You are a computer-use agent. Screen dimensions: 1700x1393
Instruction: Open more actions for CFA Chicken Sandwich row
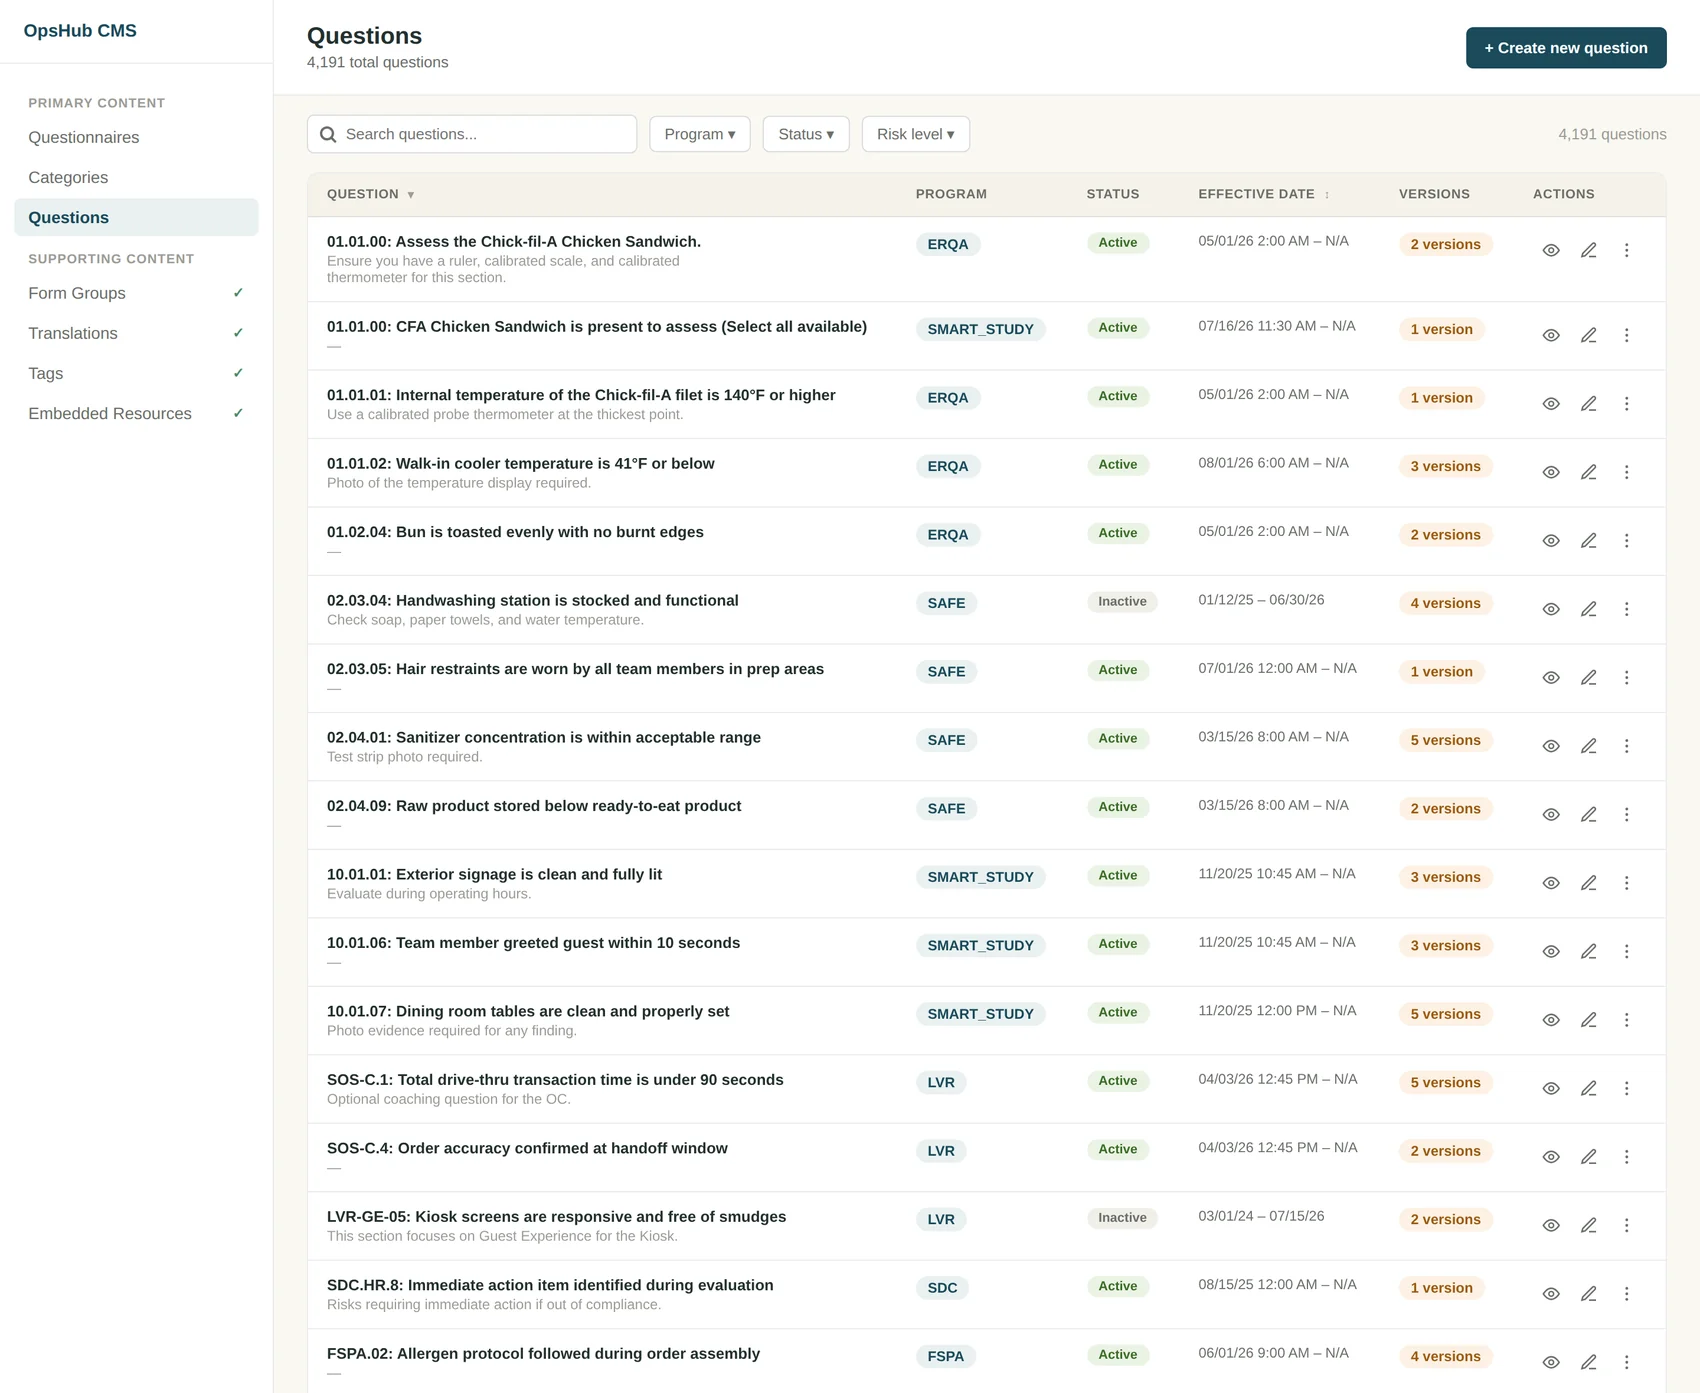coord(1626,335)
